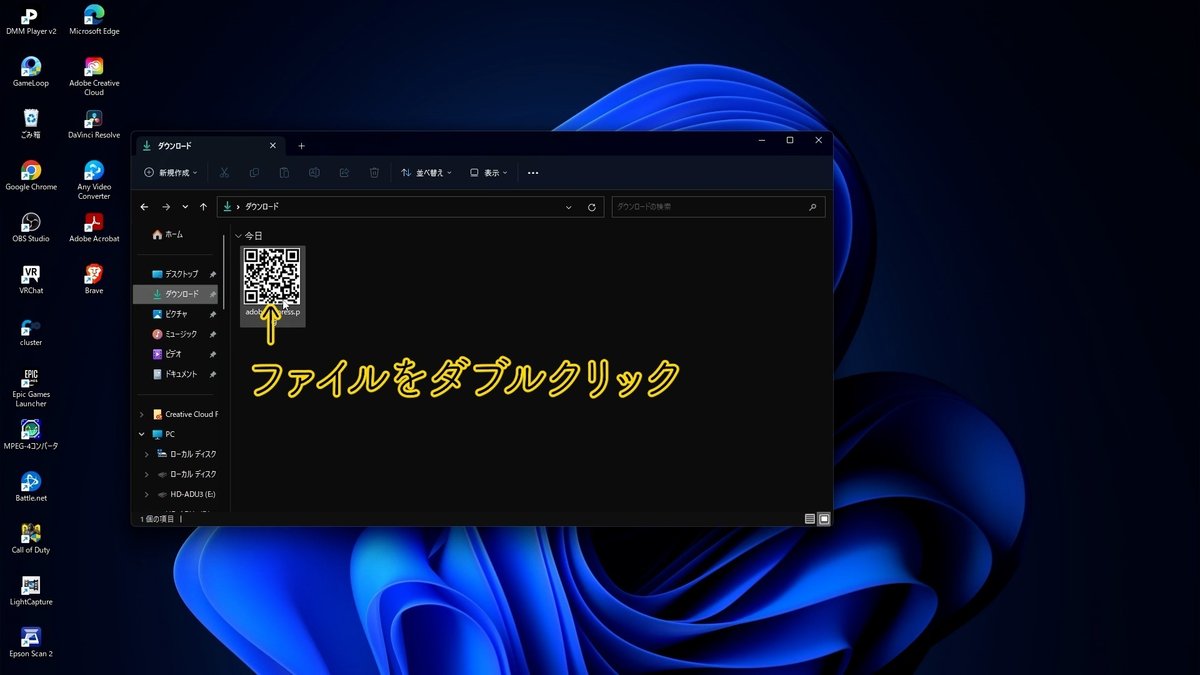
Task: Select Adobe Acrobat desktop icon
Action: (94, 228)
